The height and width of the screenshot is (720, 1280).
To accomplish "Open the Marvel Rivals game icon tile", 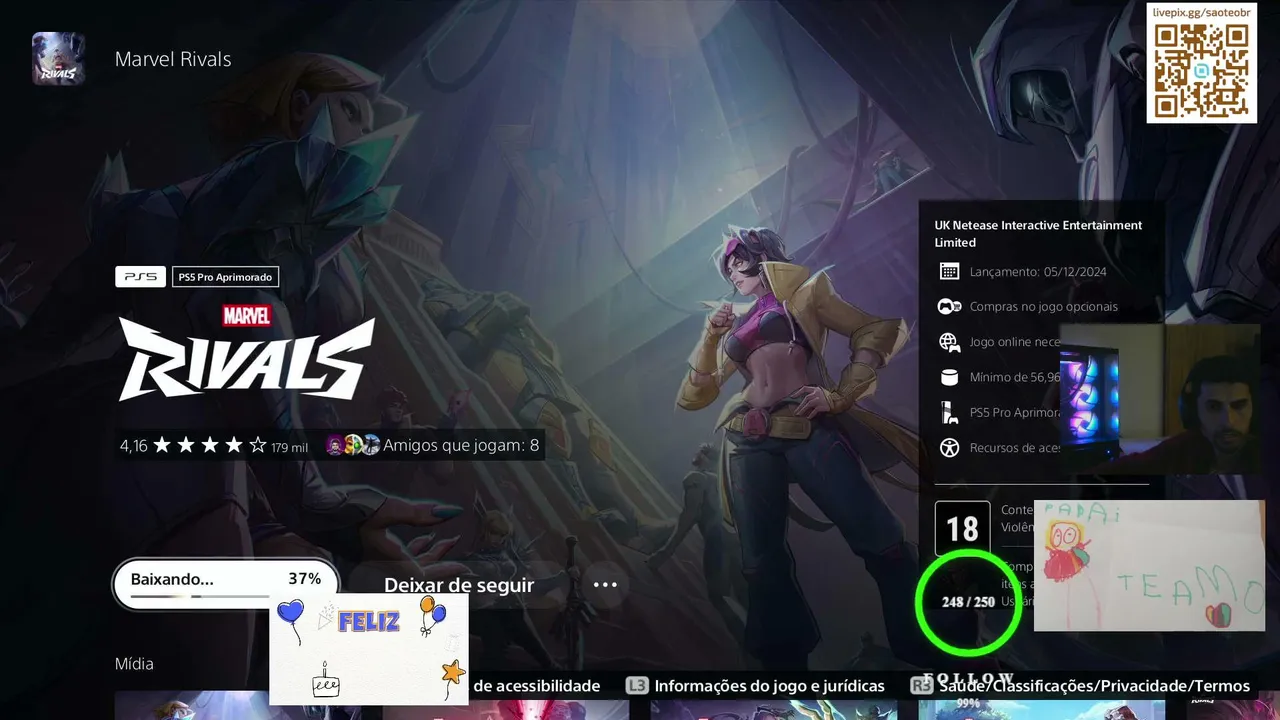I will click(x=58, y=58).
